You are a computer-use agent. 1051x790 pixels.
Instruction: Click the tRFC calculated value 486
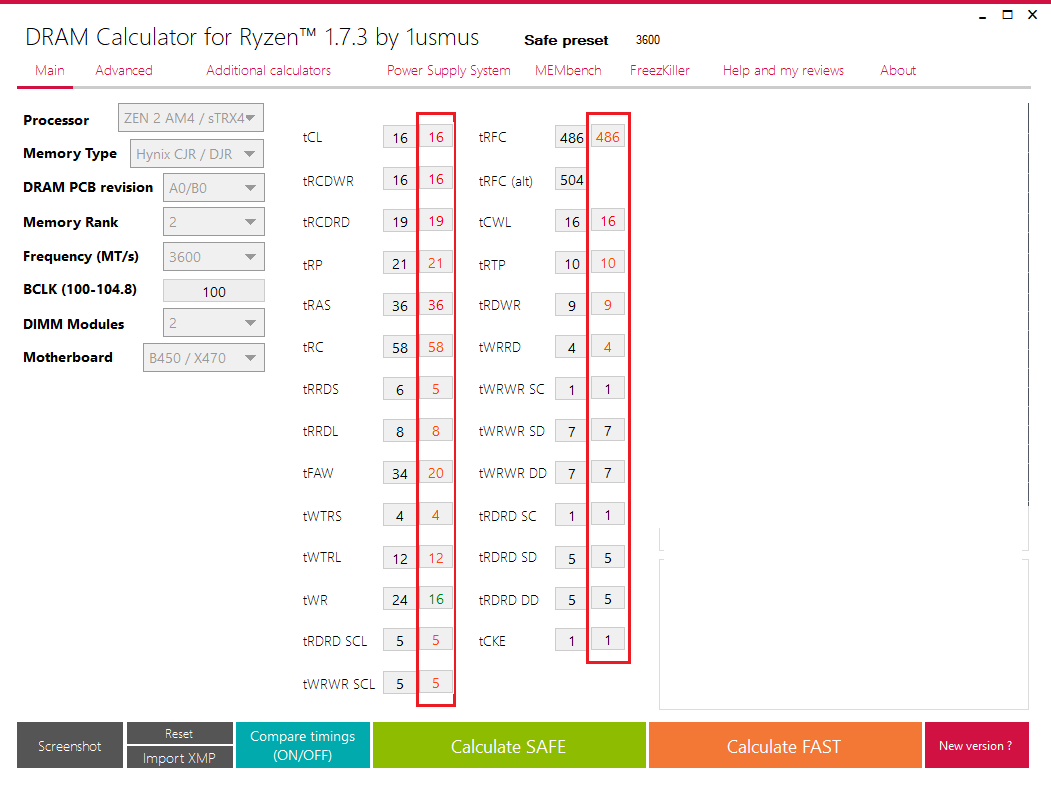tap(572, 137)
